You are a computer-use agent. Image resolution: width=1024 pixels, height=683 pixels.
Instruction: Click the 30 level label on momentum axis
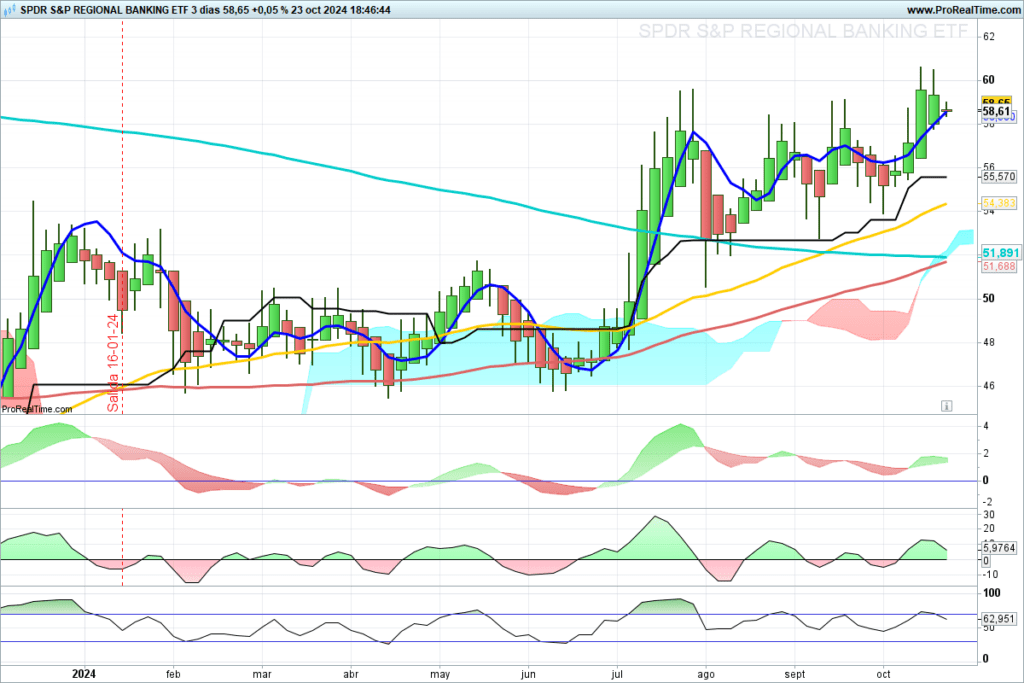pos(989,515)
